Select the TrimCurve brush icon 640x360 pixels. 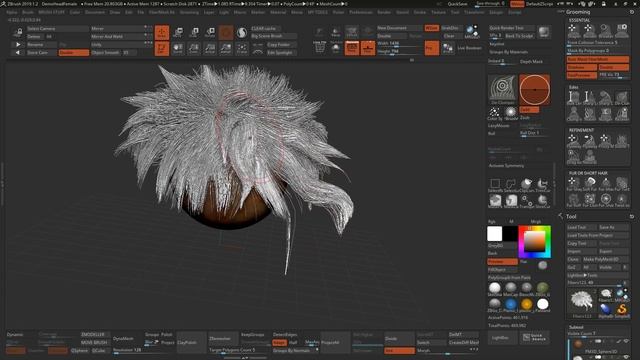(x=542, y=184)
